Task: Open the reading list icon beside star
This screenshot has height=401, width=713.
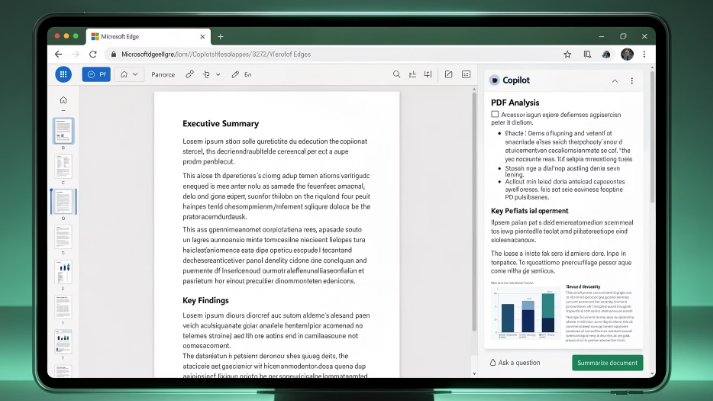Action: click(x=587, y=54)
